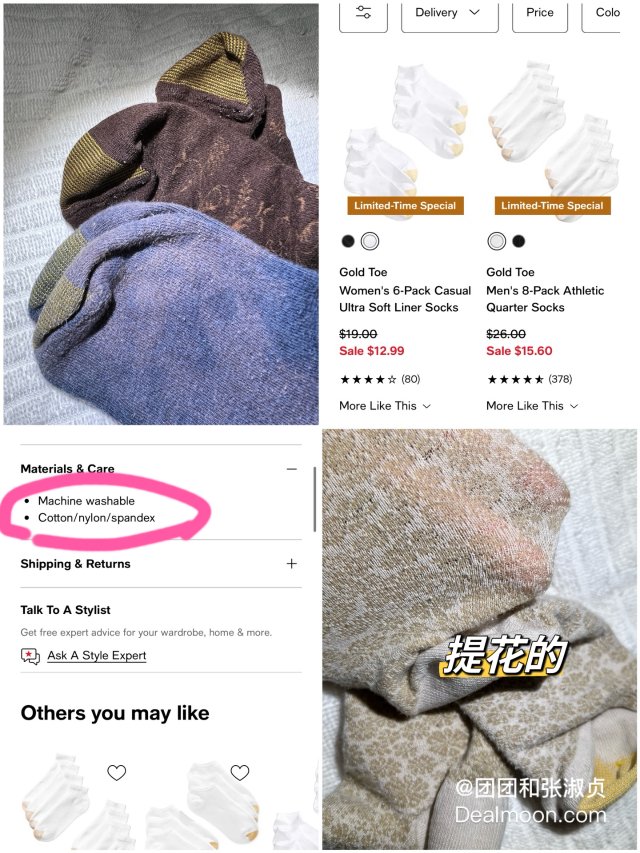The width and height of the screenshot is (640, 853).
Task: Select black swatch for Women's Liner Socks
Action: (x=348, y=241)
